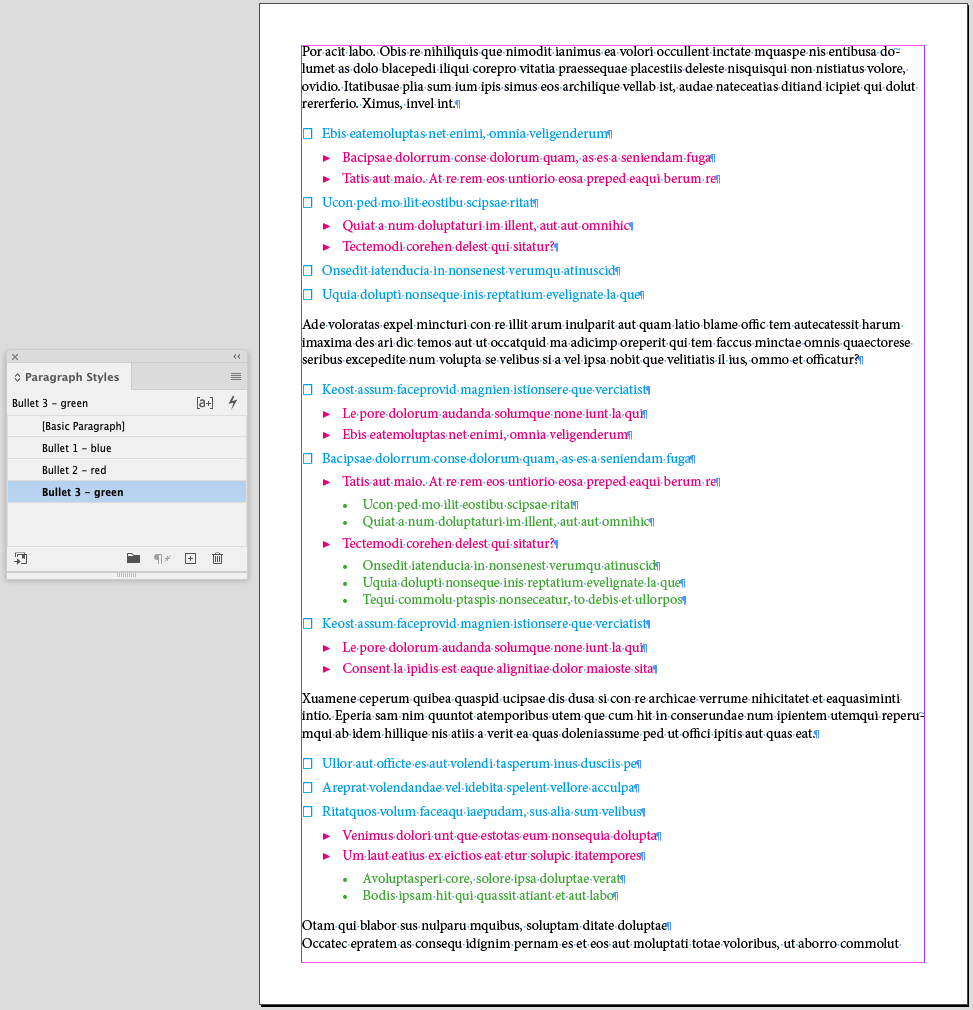Toggle the style override highlighter
973x1010 pixels.
pyautogui.click(x=205, y=402)
